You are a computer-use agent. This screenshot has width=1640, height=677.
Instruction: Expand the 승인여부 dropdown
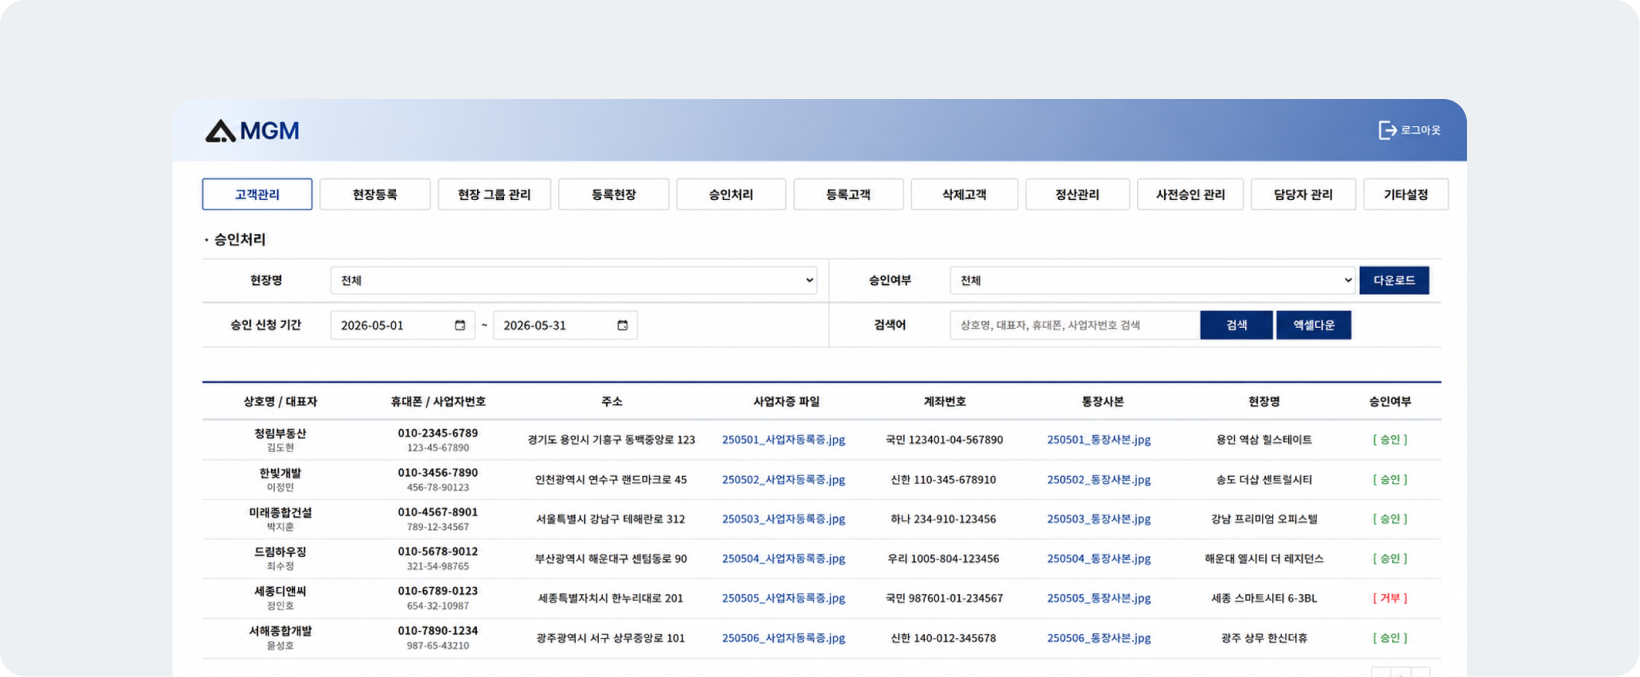pyautogui.click(x=1152, y=280)
